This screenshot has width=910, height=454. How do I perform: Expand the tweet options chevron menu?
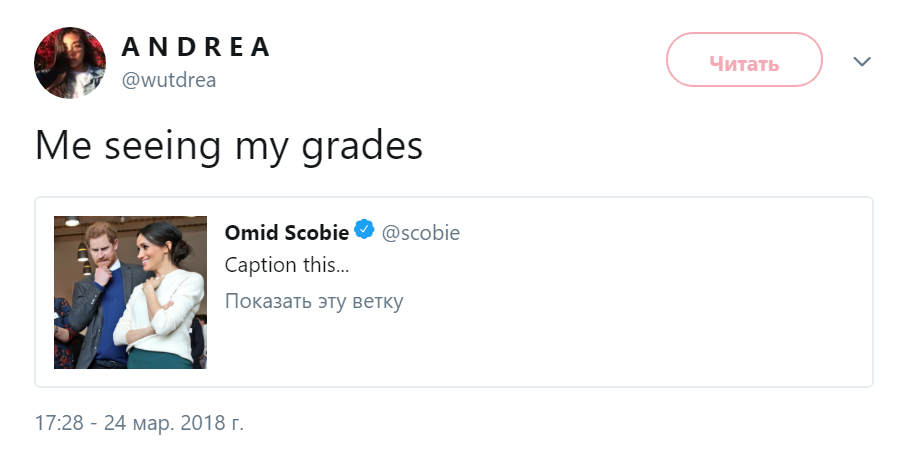click(x=862, y=61)
